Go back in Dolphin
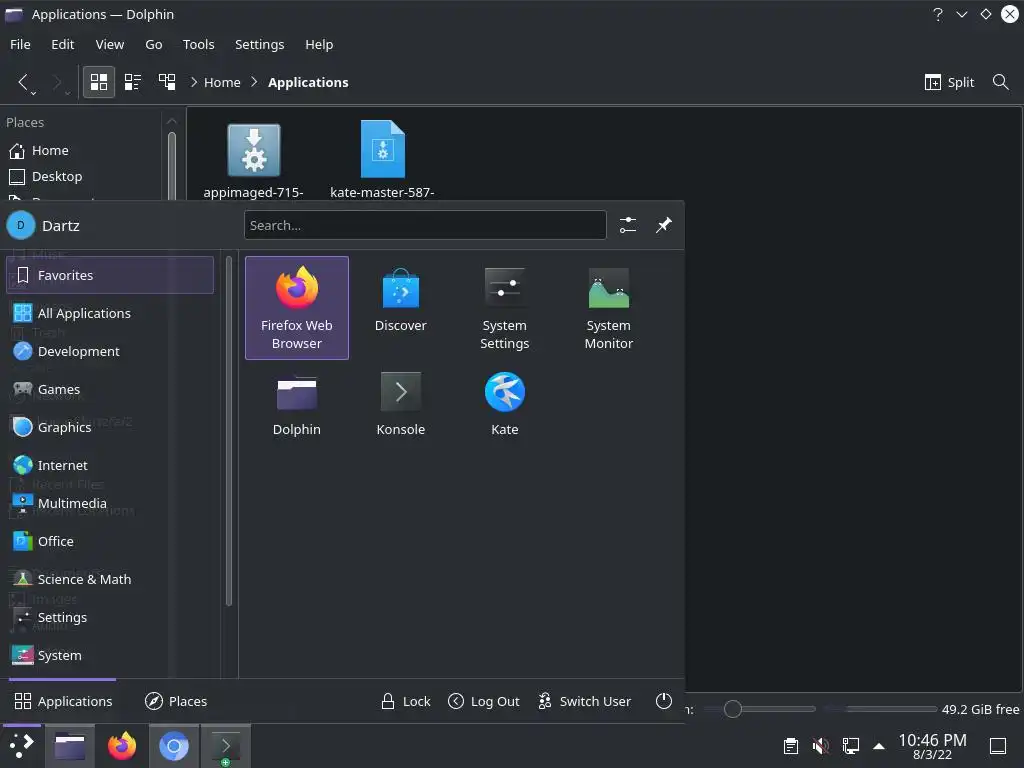 click(x=24, y=82)
